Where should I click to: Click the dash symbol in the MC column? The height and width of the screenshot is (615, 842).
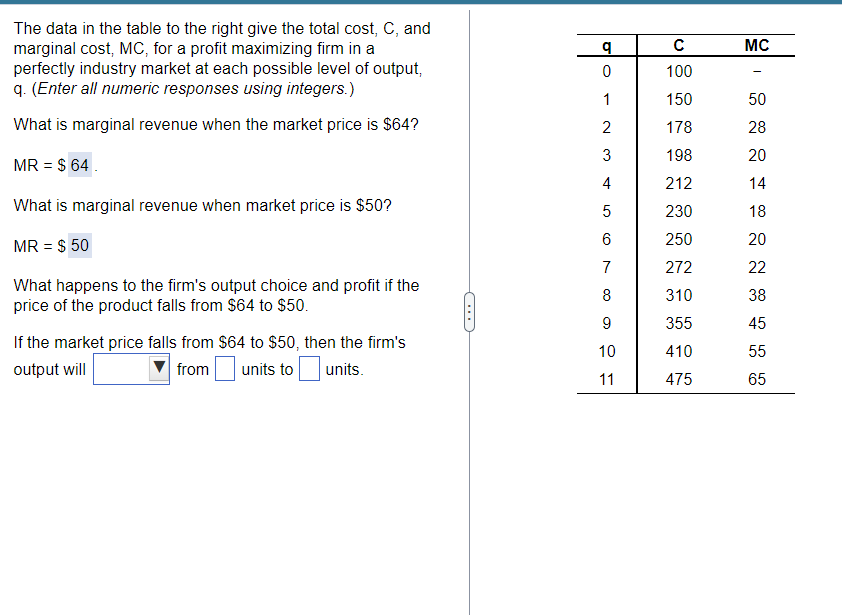pos(756,71)
